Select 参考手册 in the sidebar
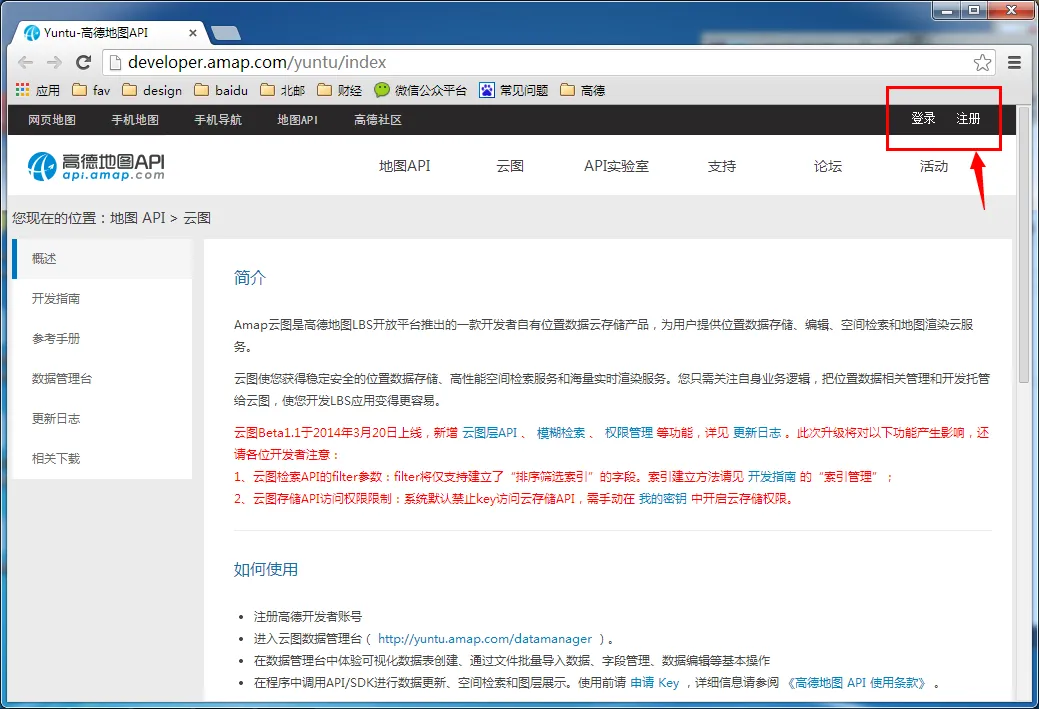This screenshot has height=709, width=1039. coord(102,339)
